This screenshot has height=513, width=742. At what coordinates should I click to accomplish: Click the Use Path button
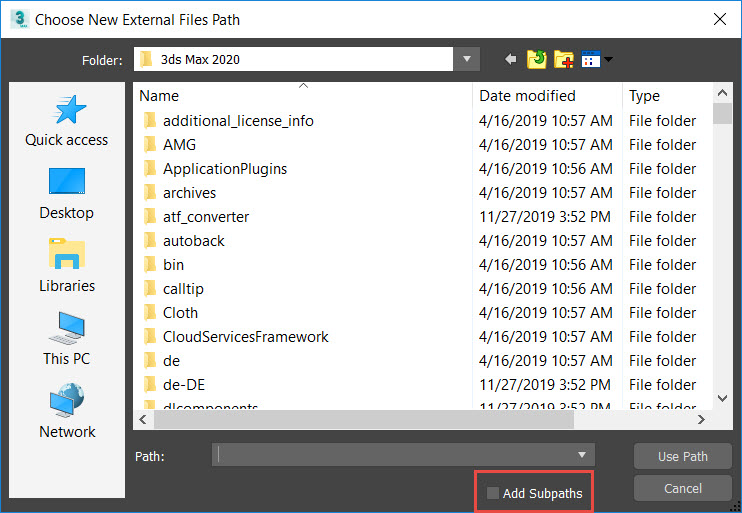682,456
